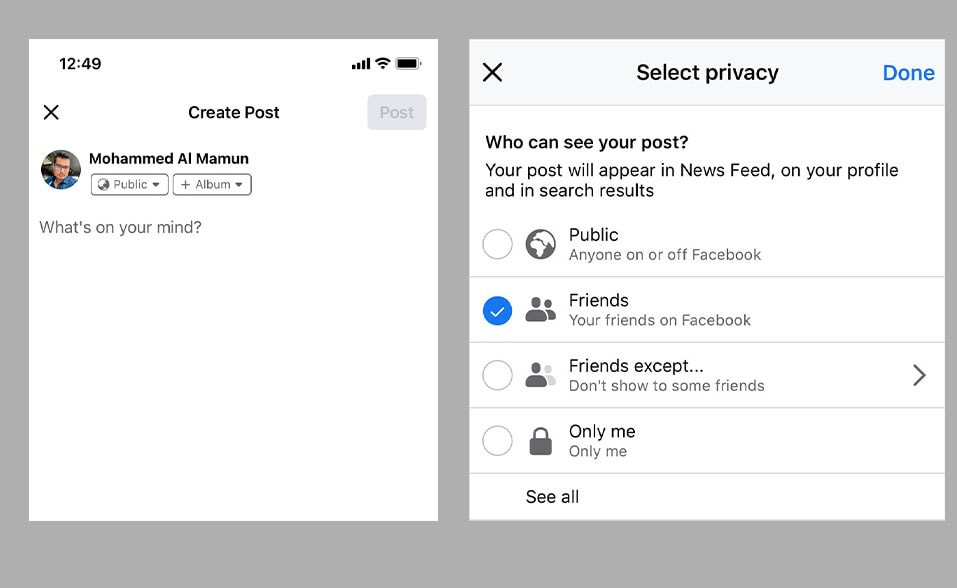Select the Only me radio button
The width and height of the screenshot is (957, 588).
click(x=497, y=441)
